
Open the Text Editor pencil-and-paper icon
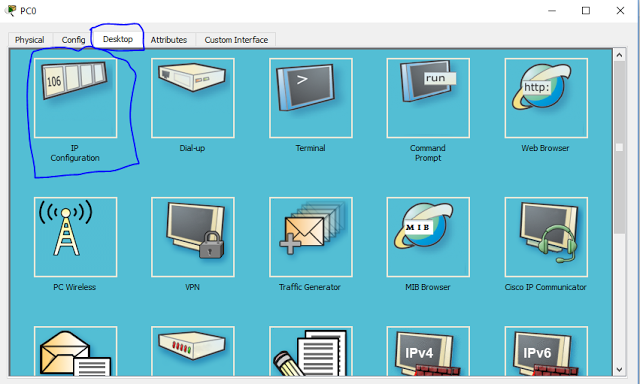click(x=311, y=351)
